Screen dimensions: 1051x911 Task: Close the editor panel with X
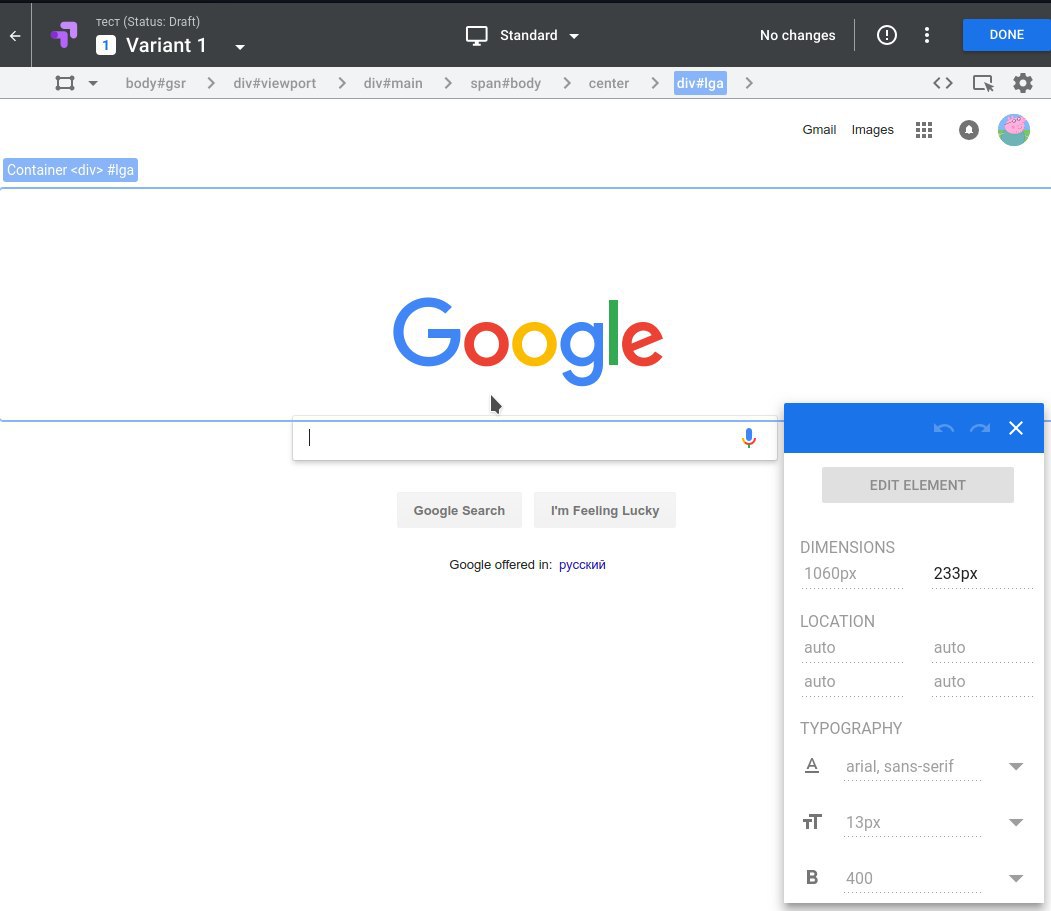(1015, 428)
